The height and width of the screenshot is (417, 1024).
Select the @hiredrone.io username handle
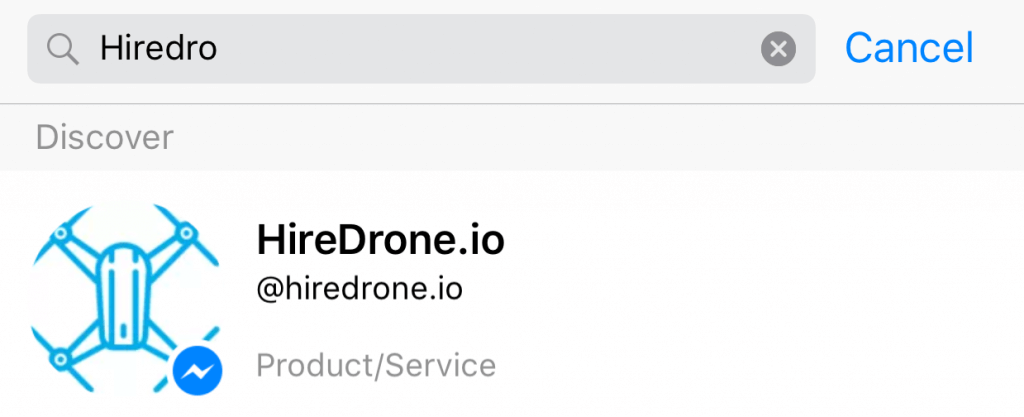point(360,290)
